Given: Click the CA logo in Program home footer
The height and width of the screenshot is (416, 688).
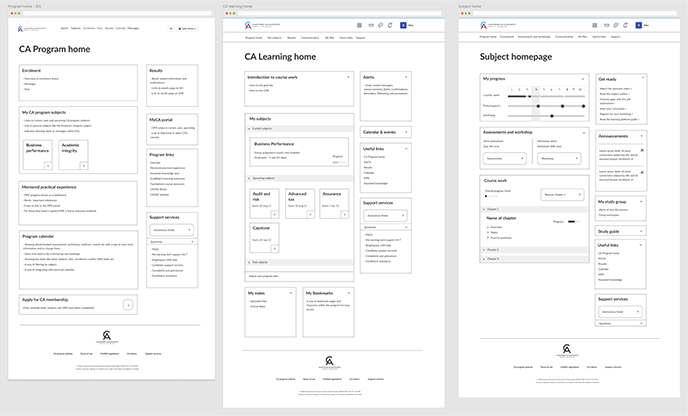Looking at the screenshot, I should click(x=105, y=335).
